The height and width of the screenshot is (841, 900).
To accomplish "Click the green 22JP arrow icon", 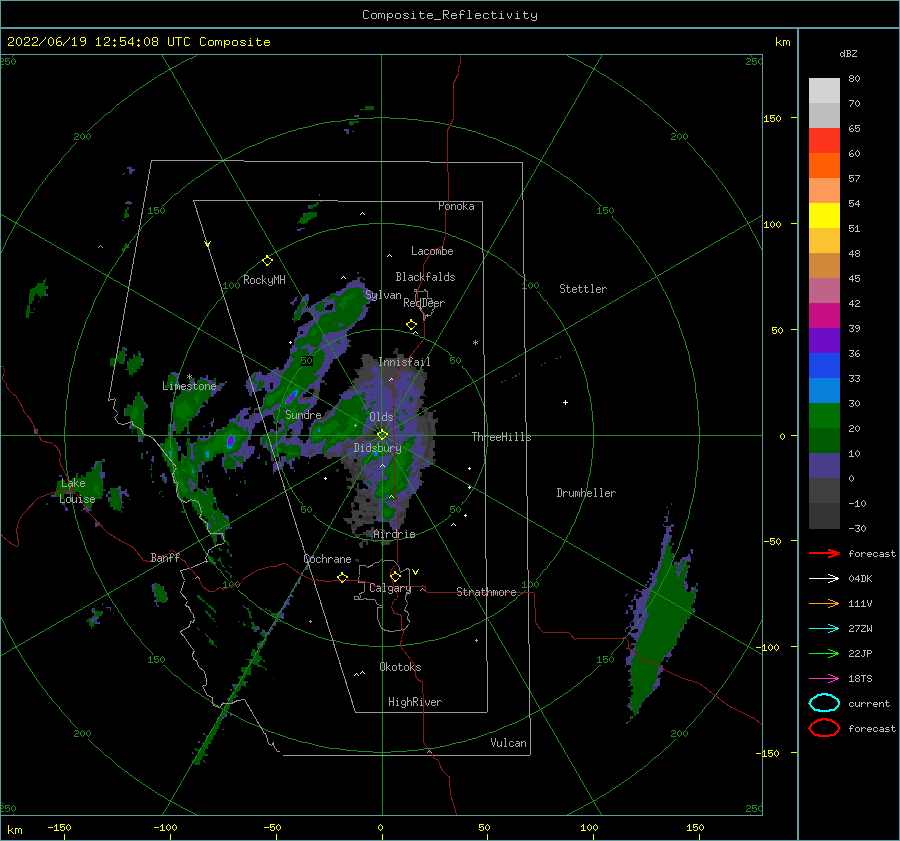I will coord(824,653).
